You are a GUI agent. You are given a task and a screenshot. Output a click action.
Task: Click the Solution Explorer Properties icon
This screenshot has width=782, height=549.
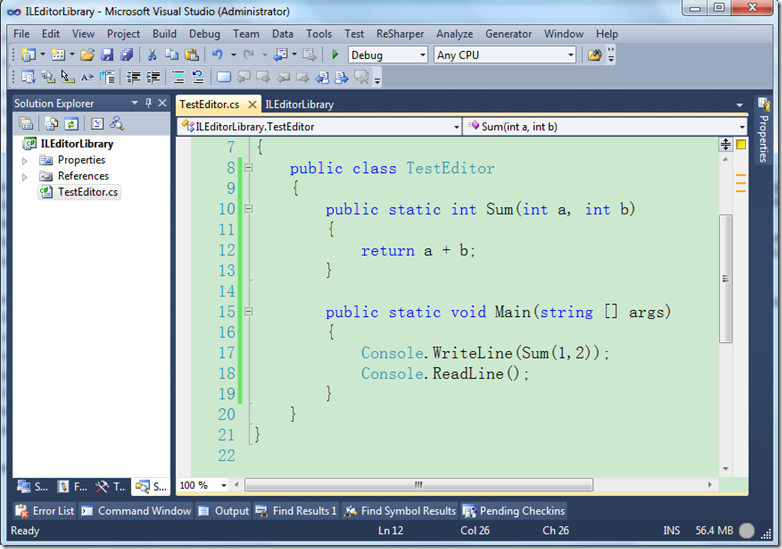pyautogui.click(x=26, y=123)
